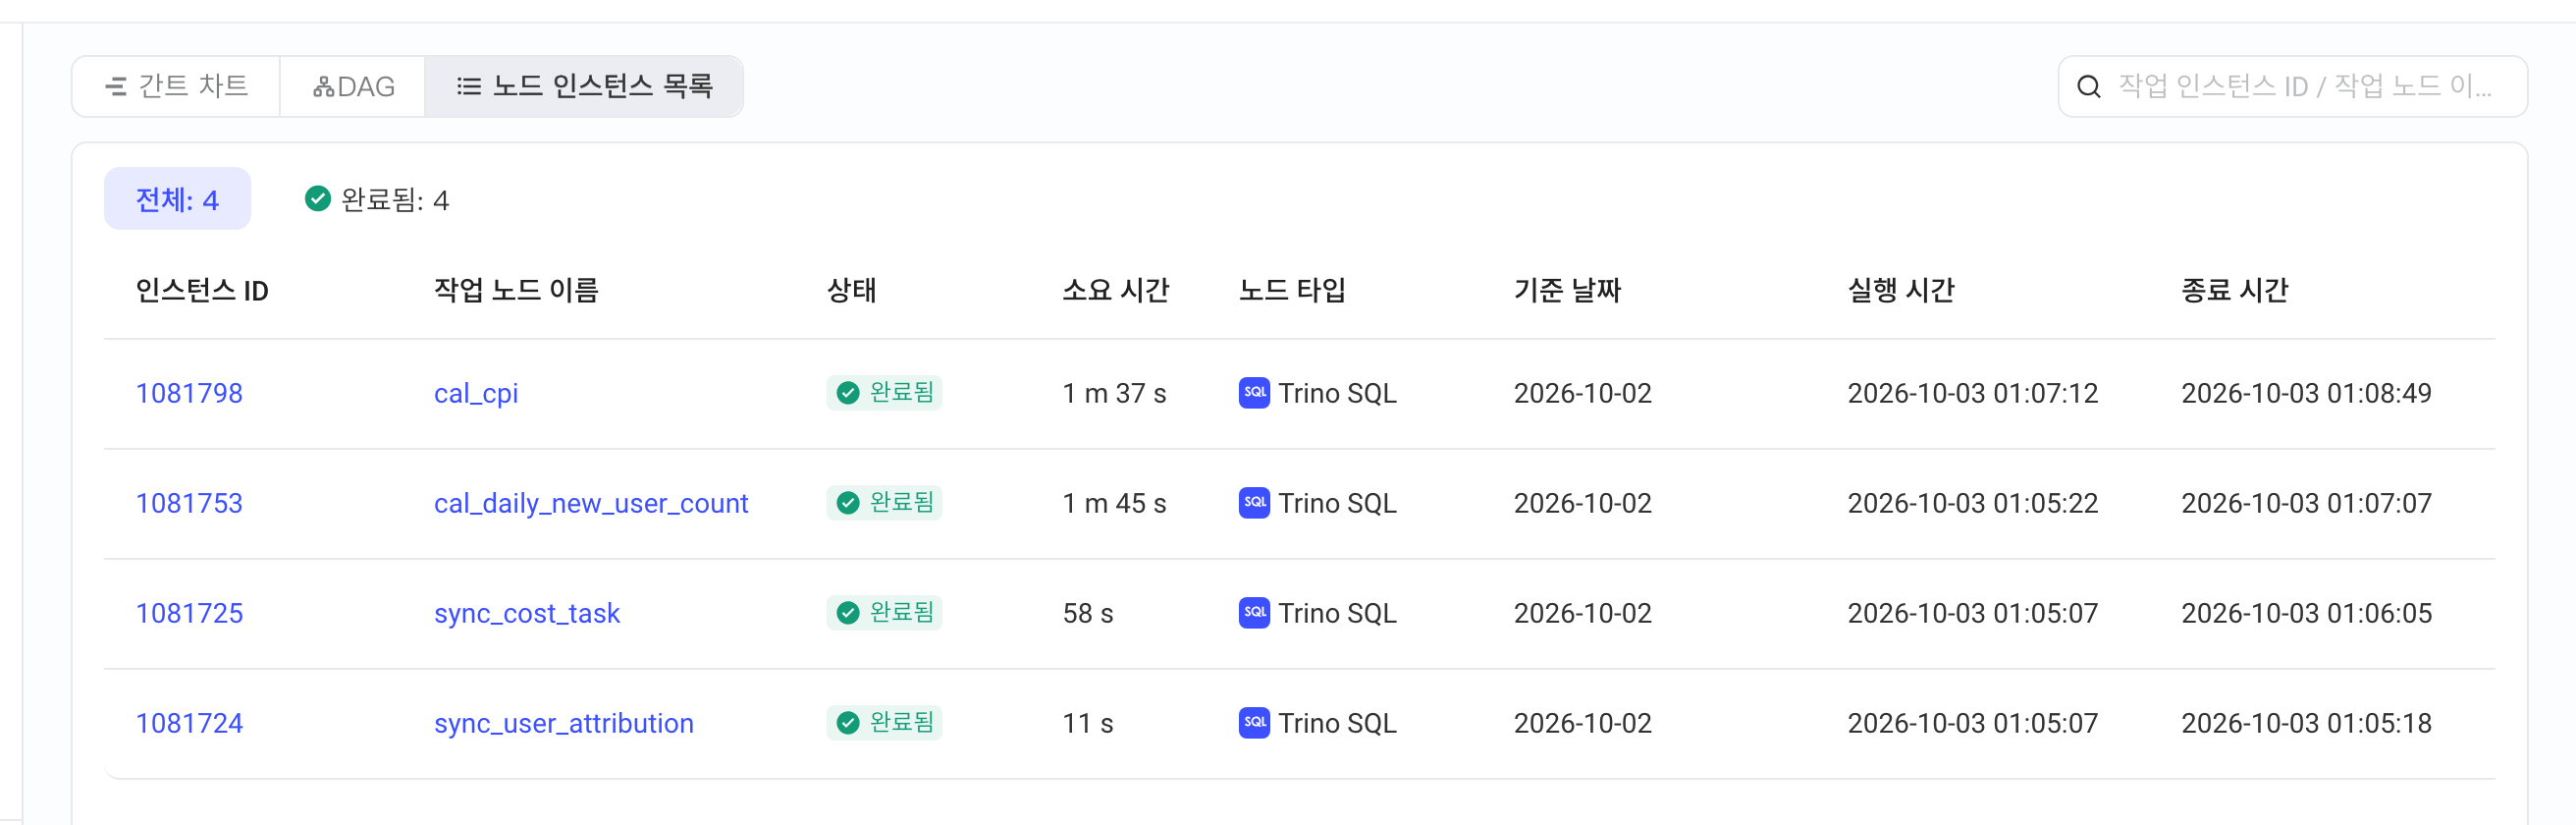Open the sync_user_attribution job node
The height and width of the screenshot is (825, 2576).
(564, 723)
